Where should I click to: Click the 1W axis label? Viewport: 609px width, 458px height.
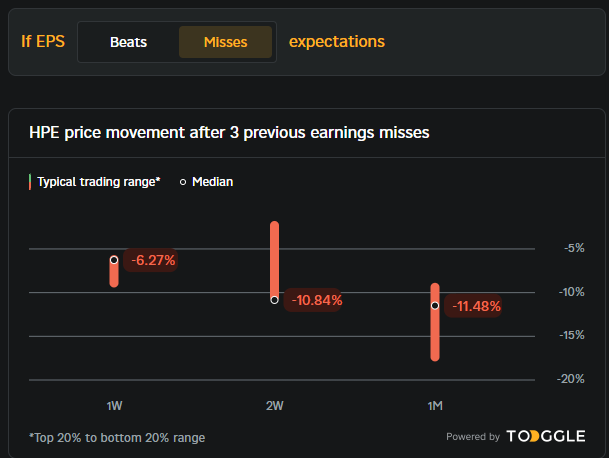tap(114, 406)
